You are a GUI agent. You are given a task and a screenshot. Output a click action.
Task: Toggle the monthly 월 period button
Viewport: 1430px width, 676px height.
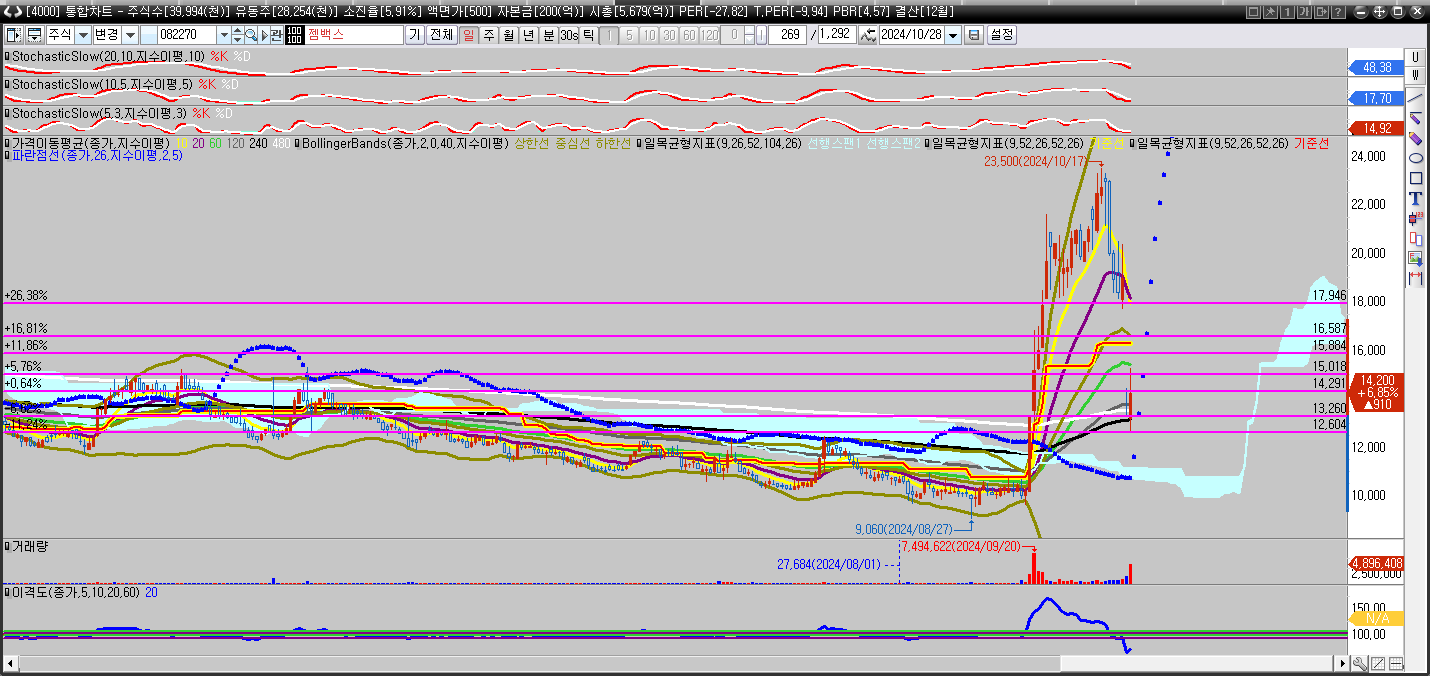click(x=508, y=35)
